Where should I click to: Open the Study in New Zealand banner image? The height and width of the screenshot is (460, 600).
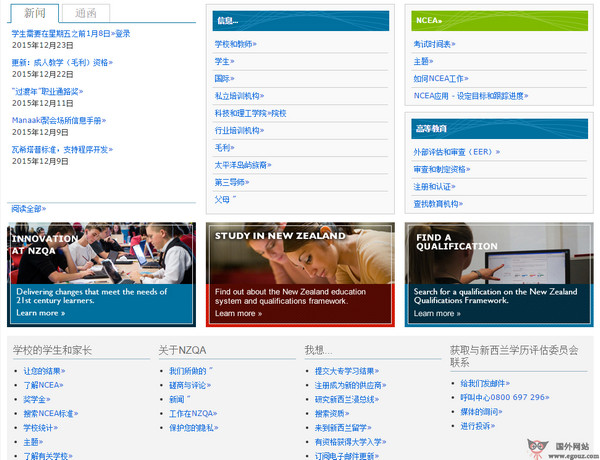coord(300,253)
